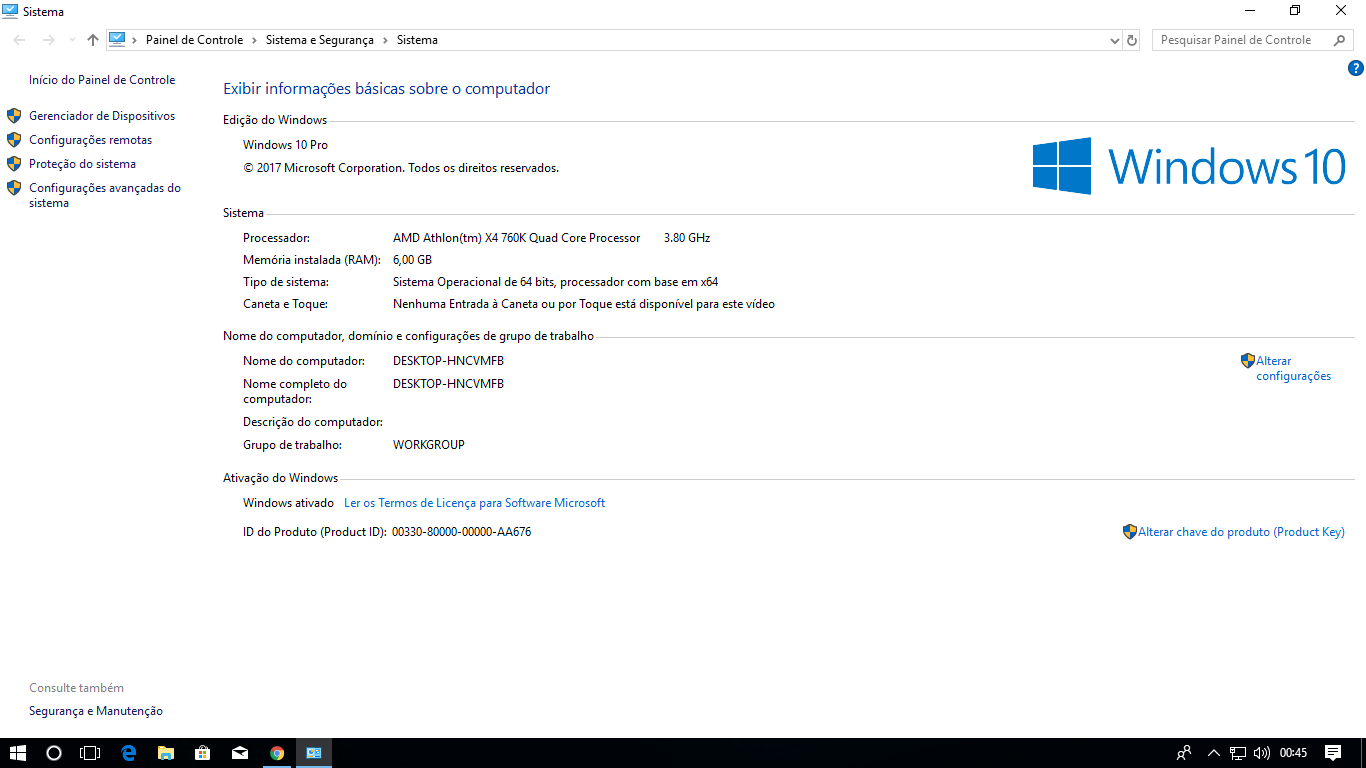Click Sistema window icon in the title bar
This screenshot has width=1366, height=768.
tap(10, 11)
